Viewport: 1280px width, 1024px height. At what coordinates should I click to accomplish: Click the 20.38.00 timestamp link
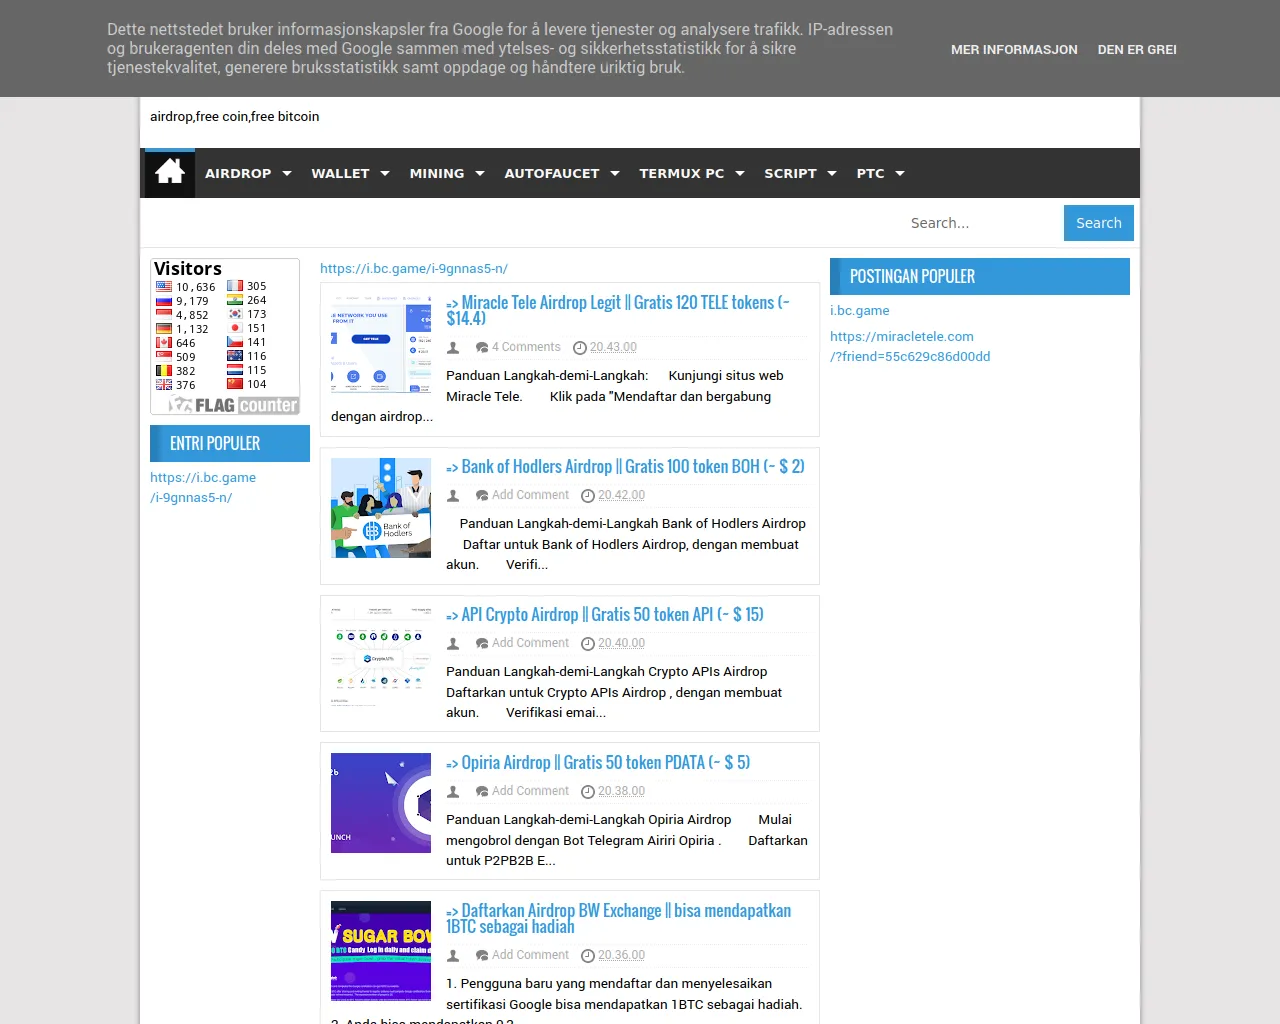pyautogui.click(x=621, y=791)
